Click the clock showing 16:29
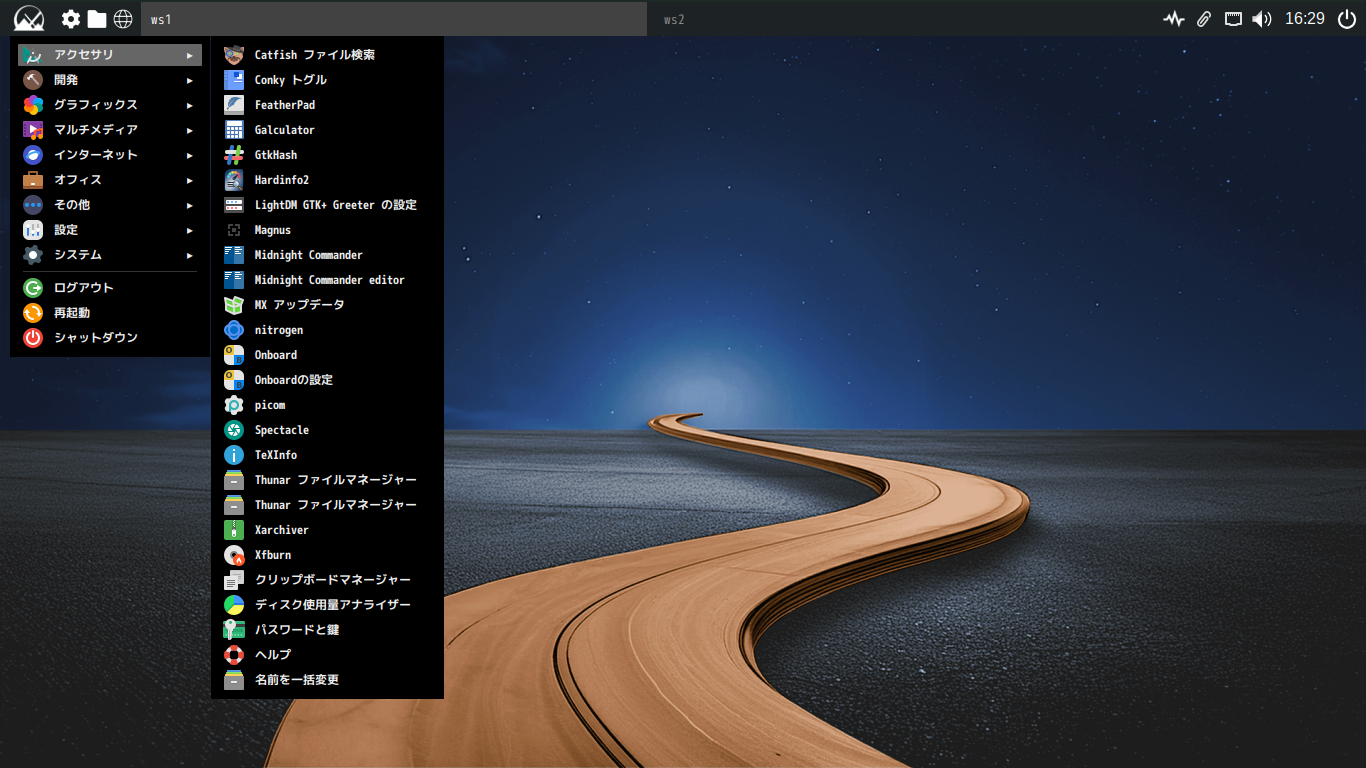 [x=1304, y=19]
